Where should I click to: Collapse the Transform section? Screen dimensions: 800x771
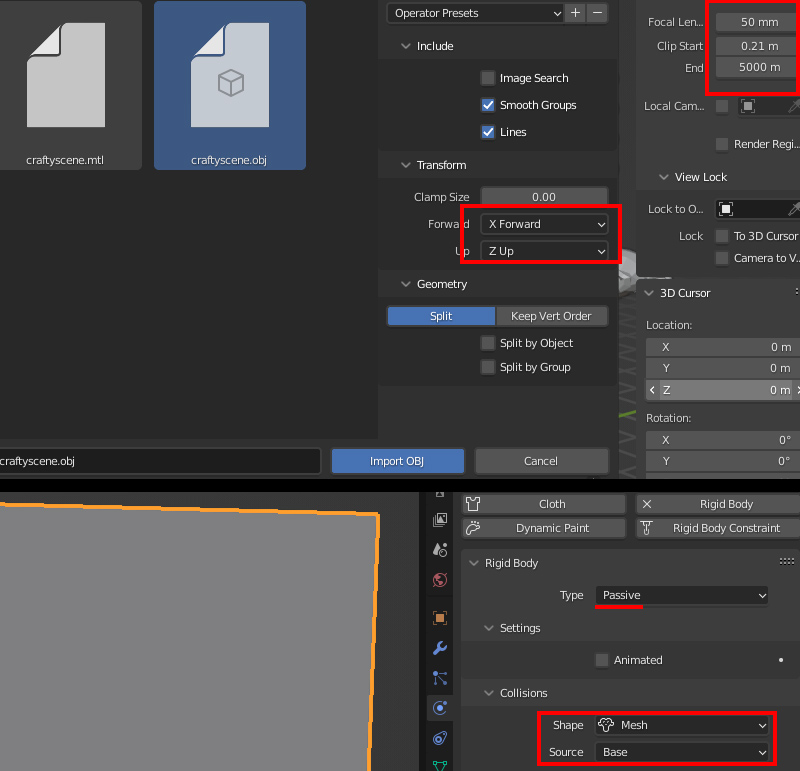coord(406,165)
